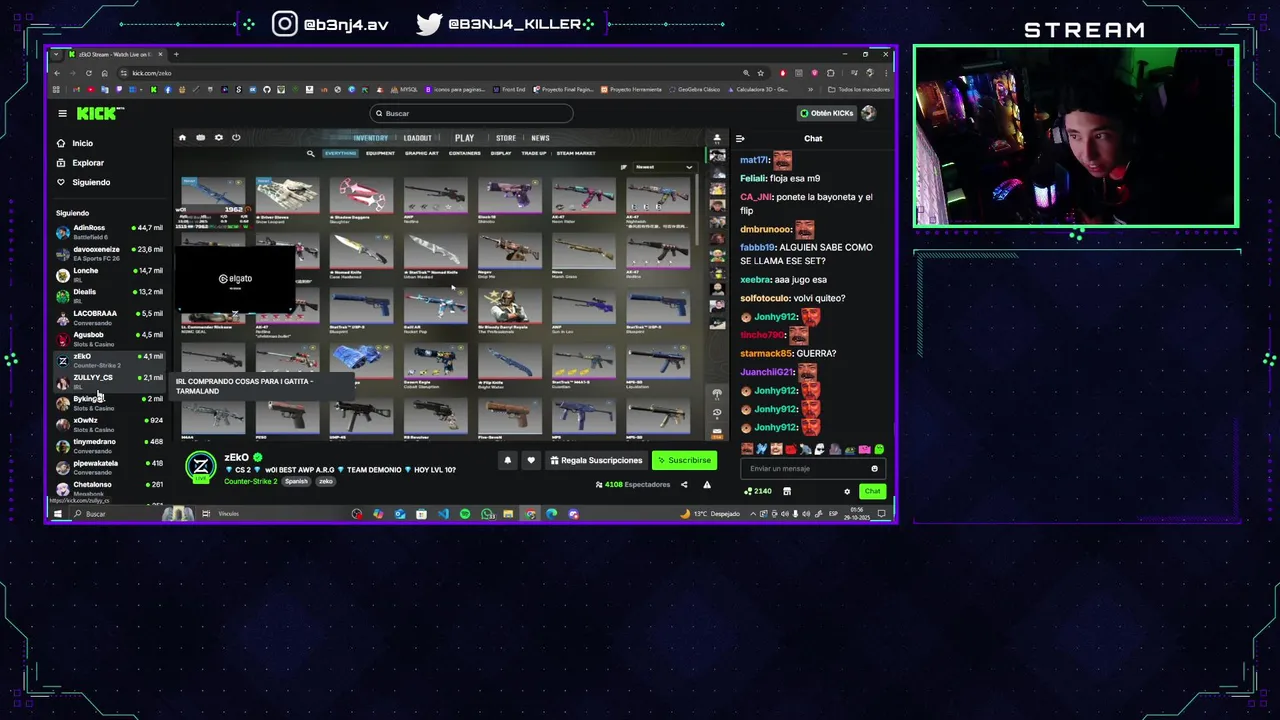
Task: Open pipewakatela channel from followed list
Action: coord(109,467)
